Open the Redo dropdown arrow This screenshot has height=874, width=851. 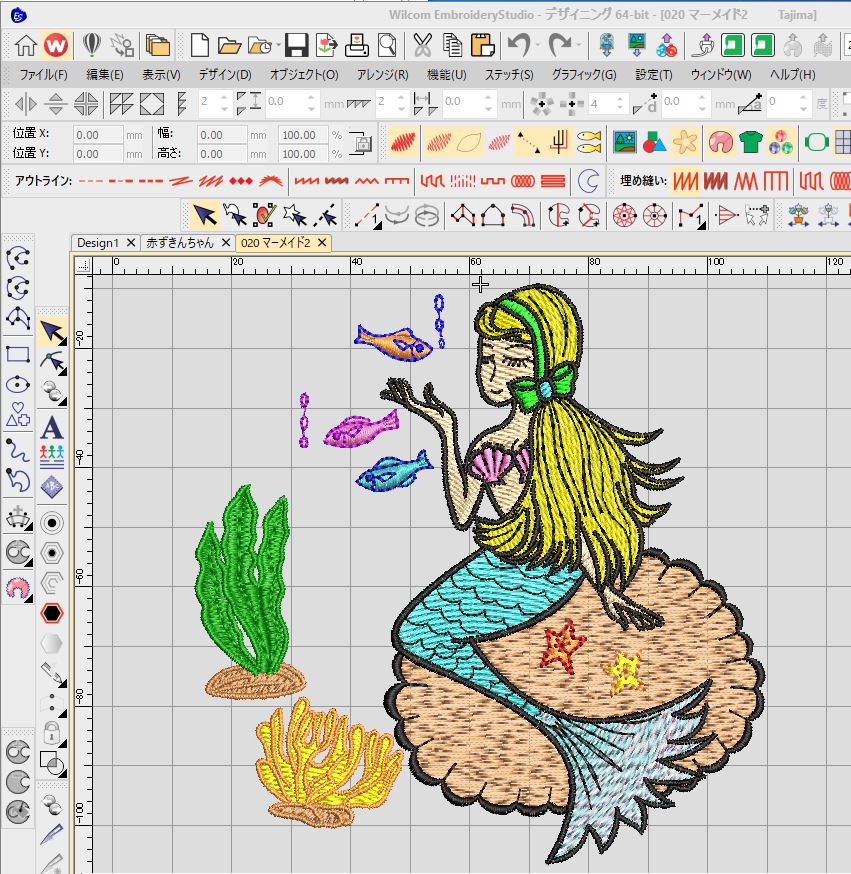coord(579,45)
